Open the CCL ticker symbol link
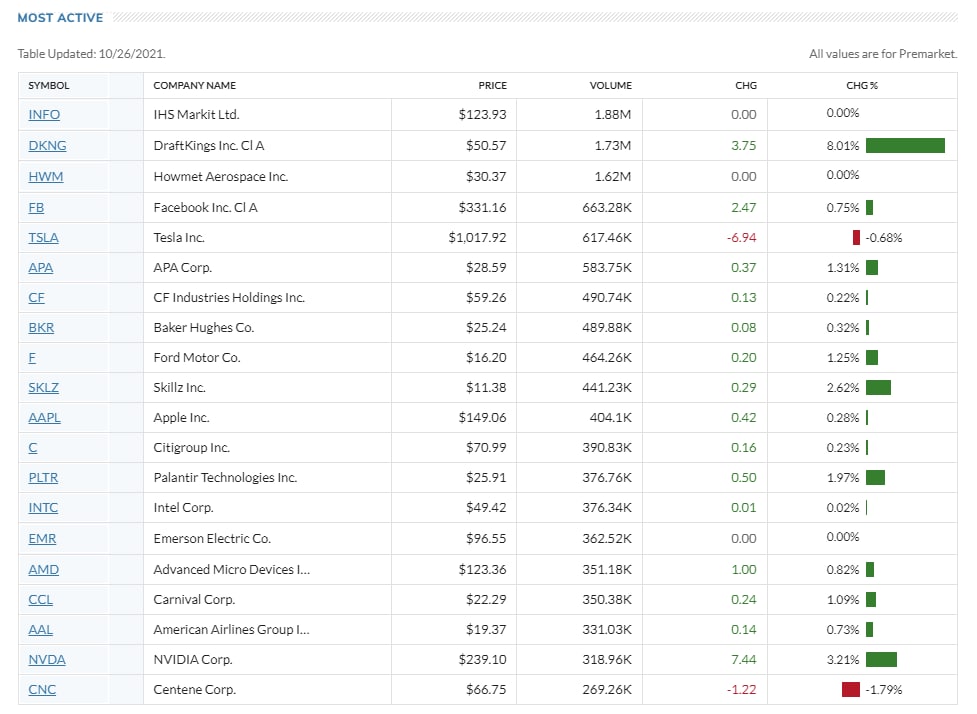This screenshot has width=977, height=714. (x=41, y=599)
